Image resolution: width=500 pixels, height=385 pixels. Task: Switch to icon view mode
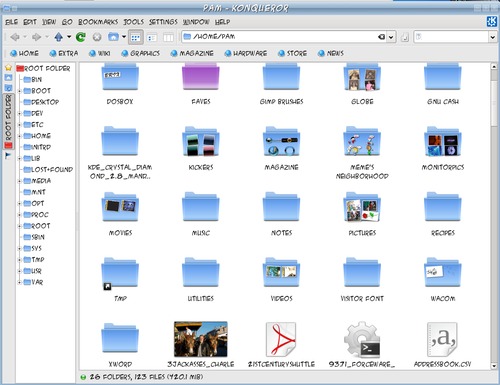[135, 37]
